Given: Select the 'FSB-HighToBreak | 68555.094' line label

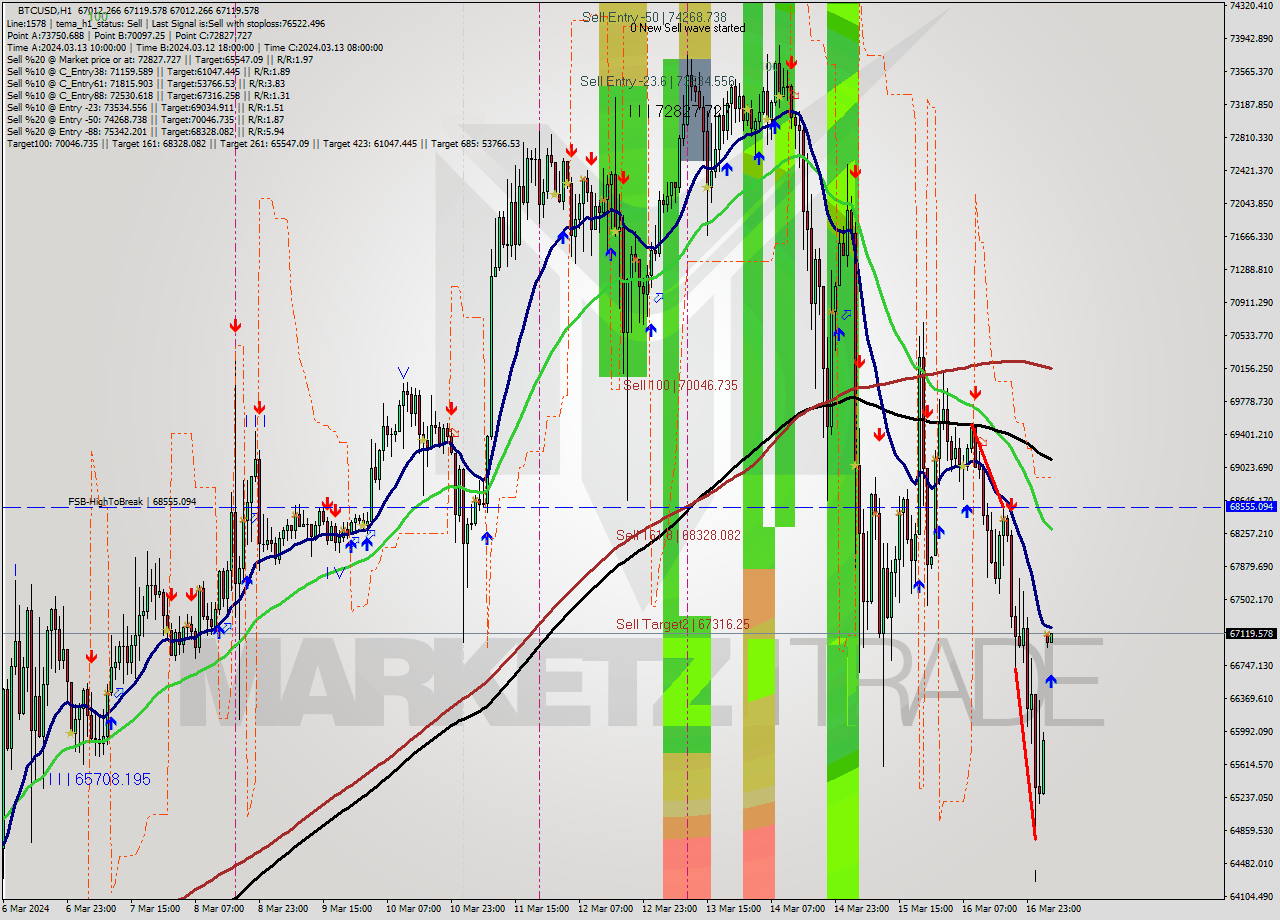Looking at the screenshot, I should (x=132, y=501).
